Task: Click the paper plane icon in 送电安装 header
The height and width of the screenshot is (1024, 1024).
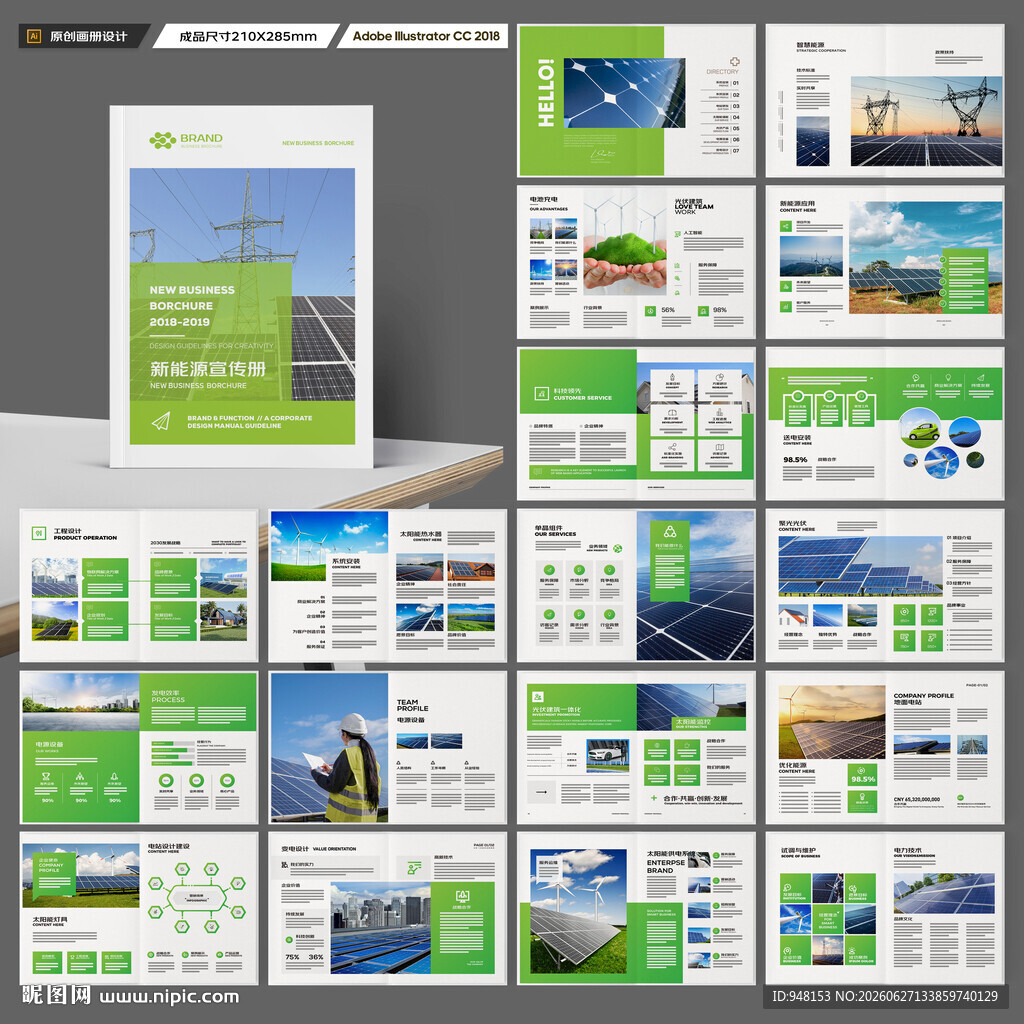Action: [980, 377]
